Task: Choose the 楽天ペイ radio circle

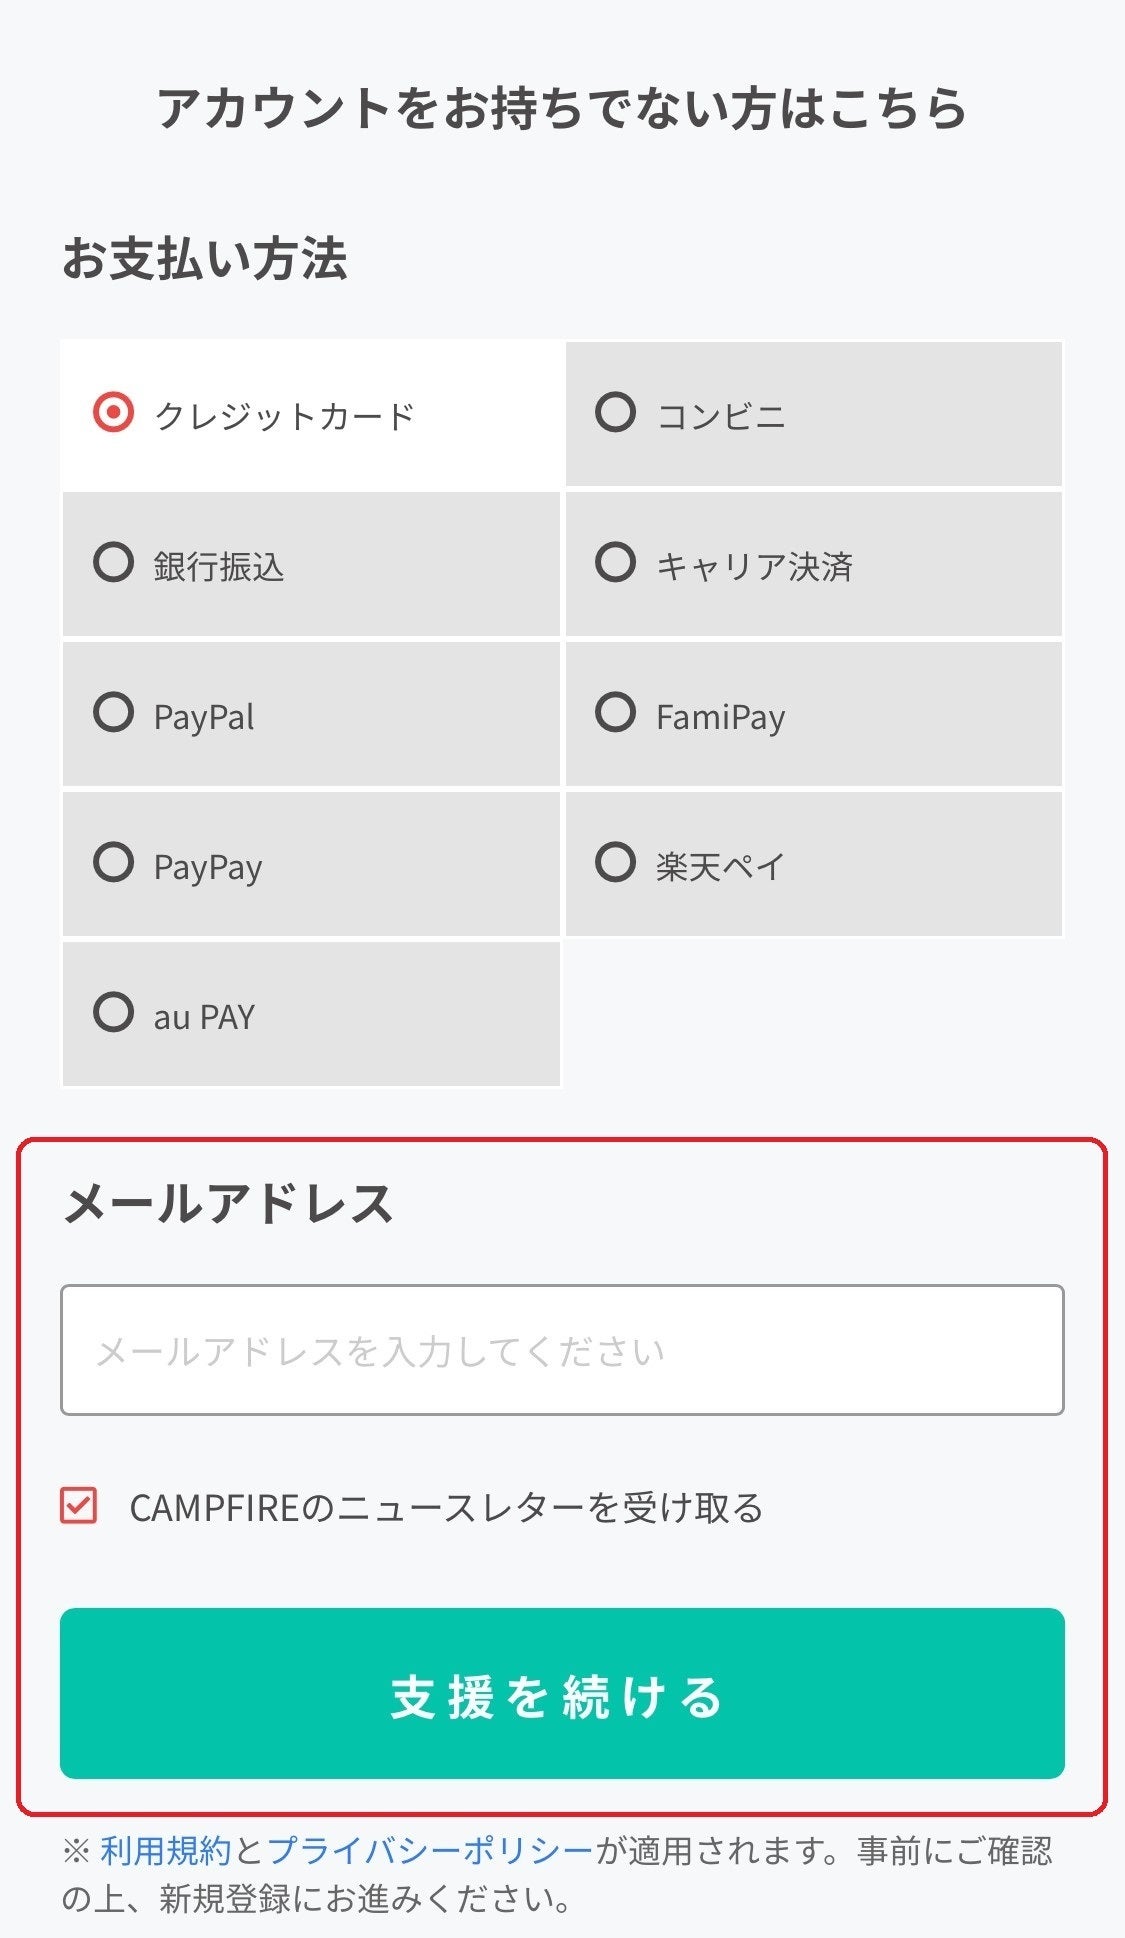Action: click(615, 862)
